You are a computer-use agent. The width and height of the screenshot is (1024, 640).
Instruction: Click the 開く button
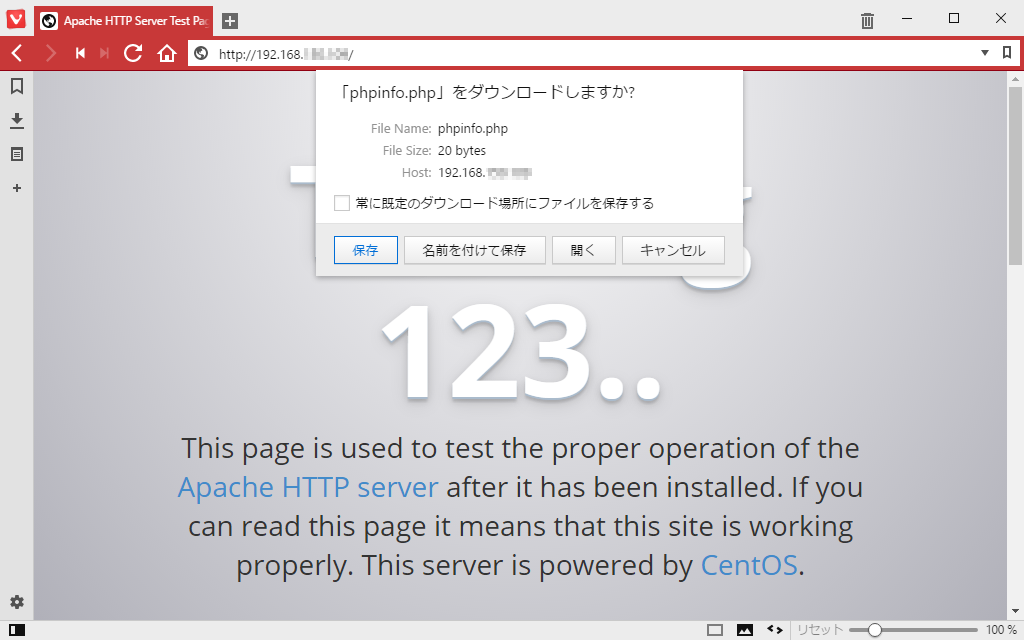tap(584, 250)
